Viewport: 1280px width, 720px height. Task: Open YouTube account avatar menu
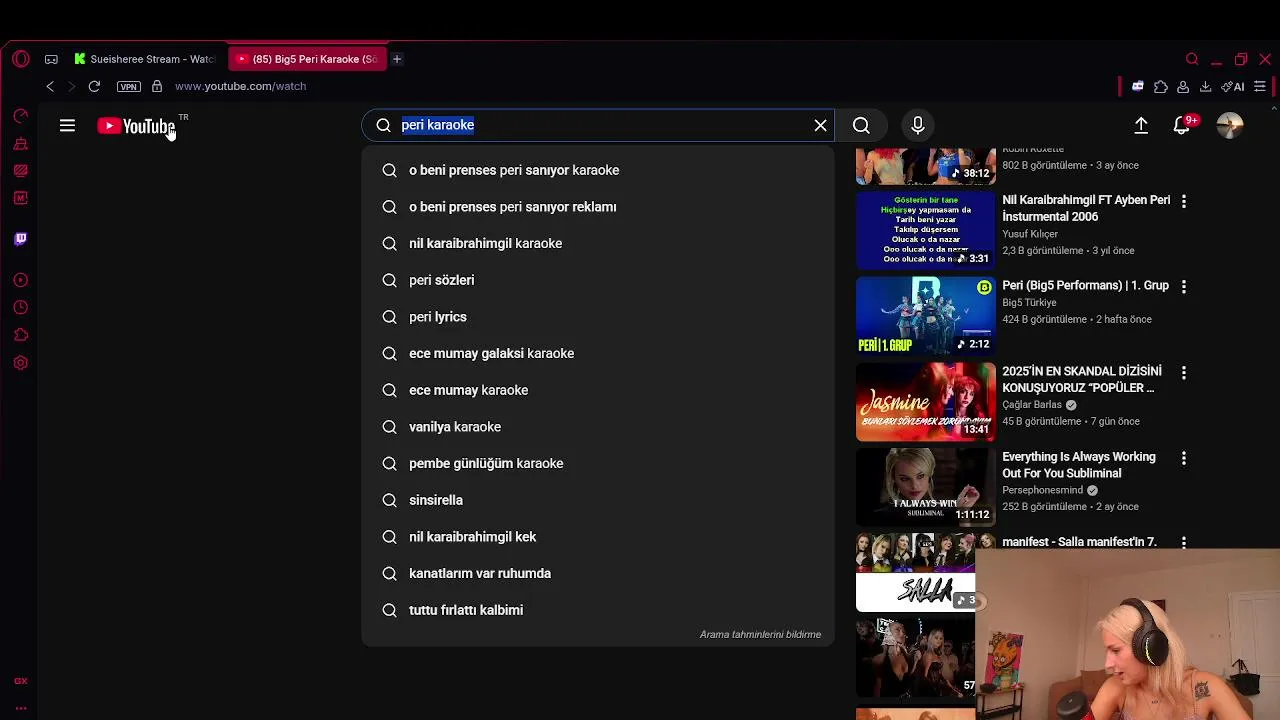click(x=1230, y=125)
